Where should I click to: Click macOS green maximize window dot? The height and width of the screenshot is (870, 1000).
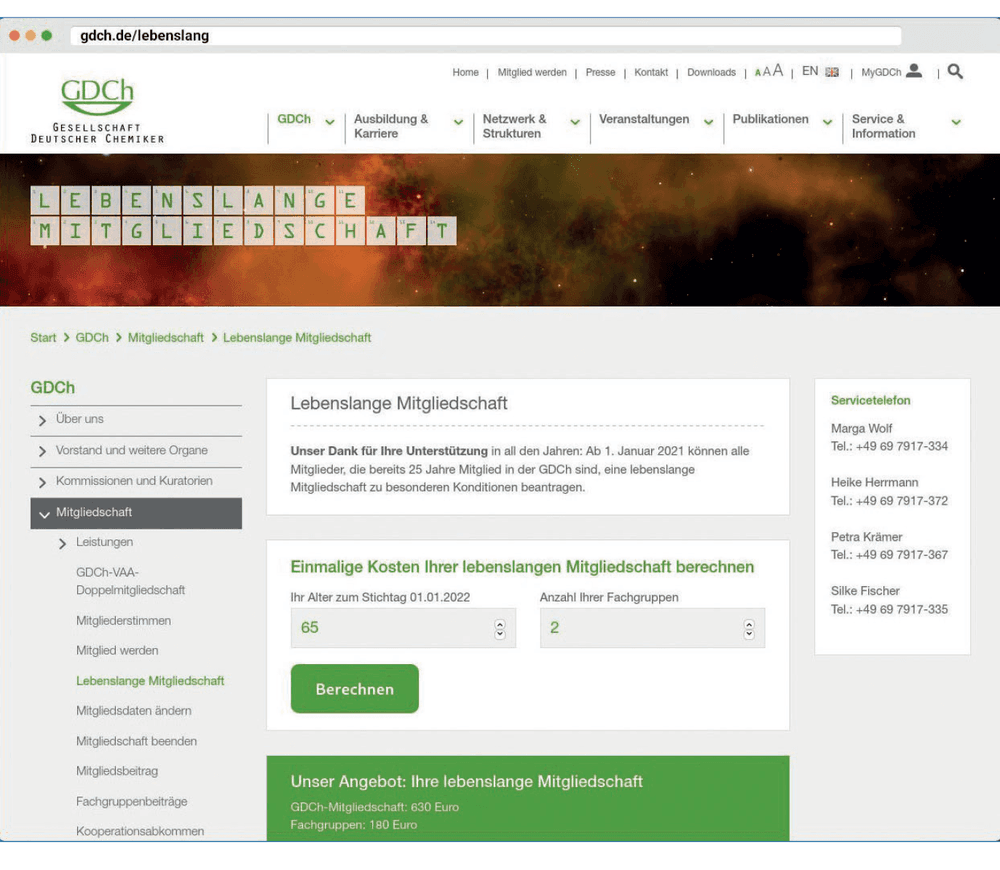[47, 36]
